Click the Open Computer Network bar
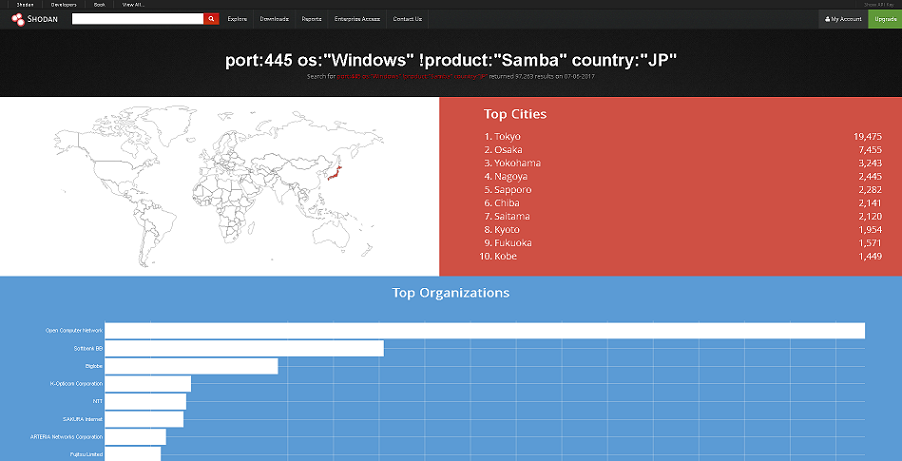This screenshot has width=902, height=461. click(485, 331)
